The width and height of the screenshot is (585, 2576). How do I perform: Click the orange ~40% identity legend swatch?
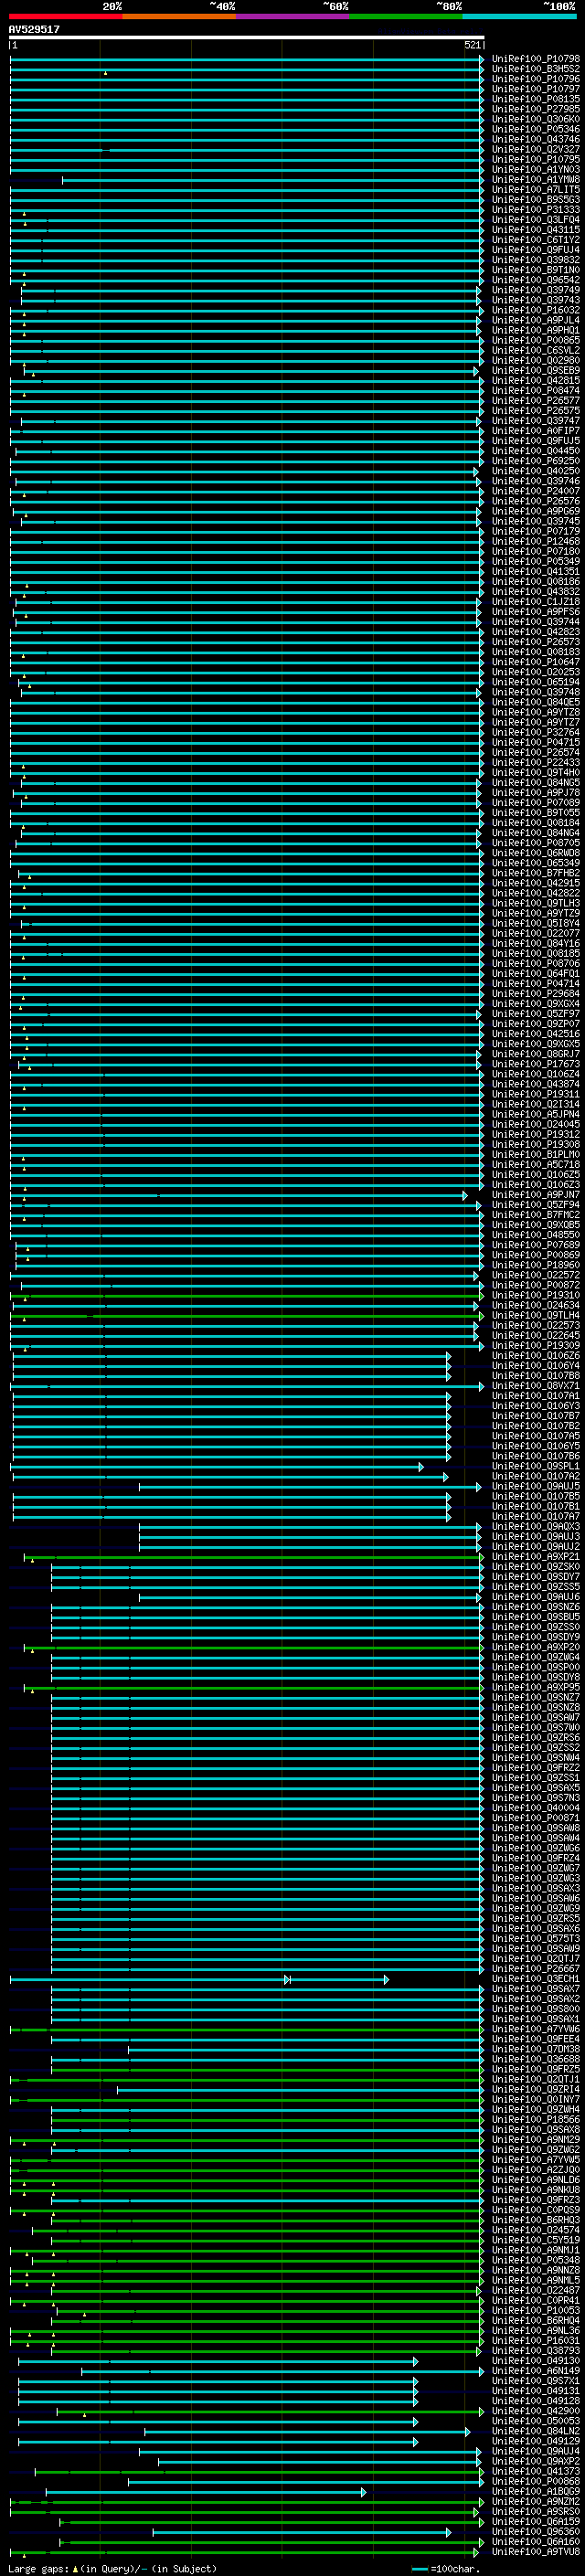pos(179,17)
